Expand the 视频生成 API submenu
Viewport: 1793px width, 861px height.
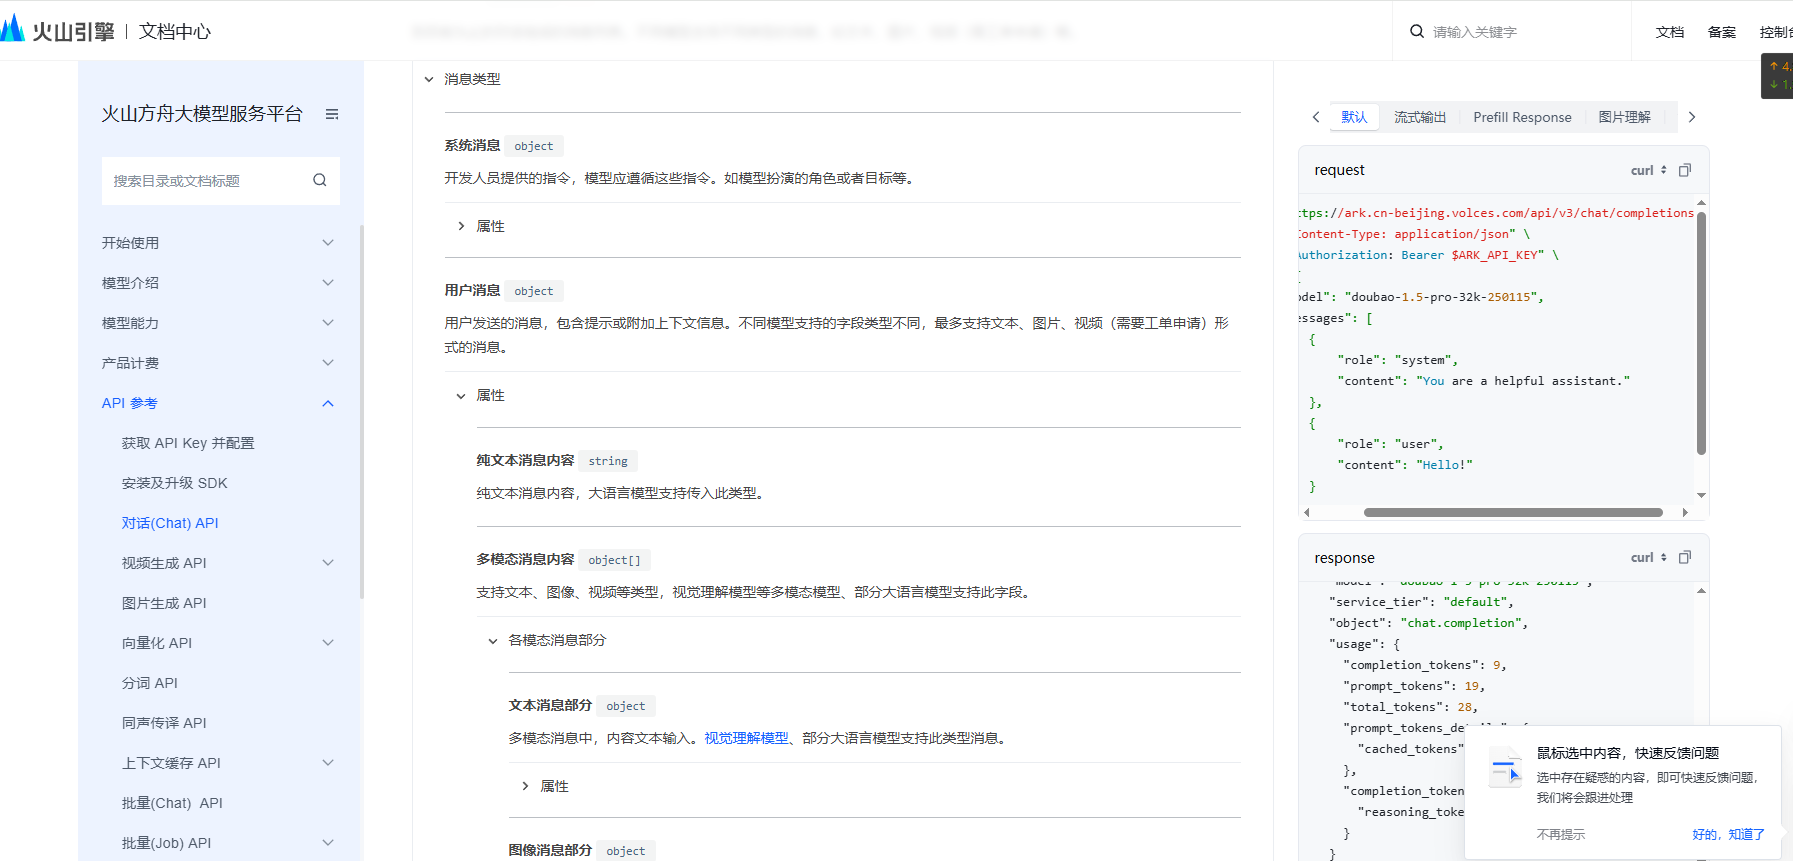328,563
